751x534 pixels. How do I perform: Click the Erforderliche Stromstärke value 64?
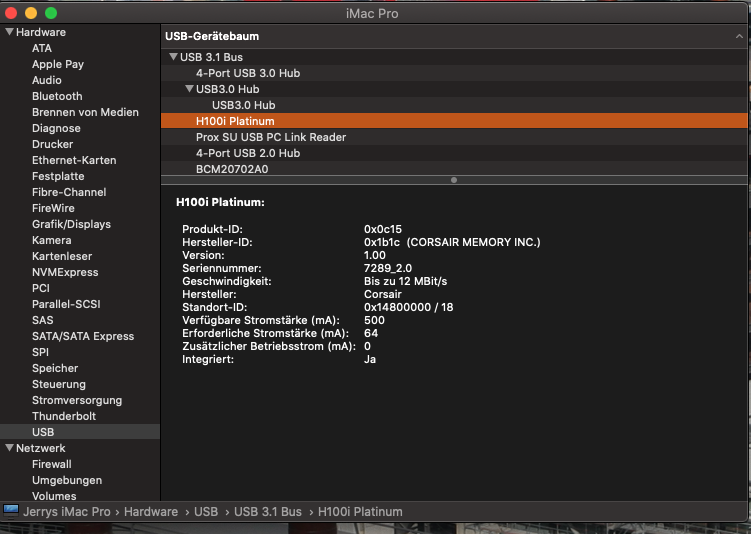coord(371,333)
